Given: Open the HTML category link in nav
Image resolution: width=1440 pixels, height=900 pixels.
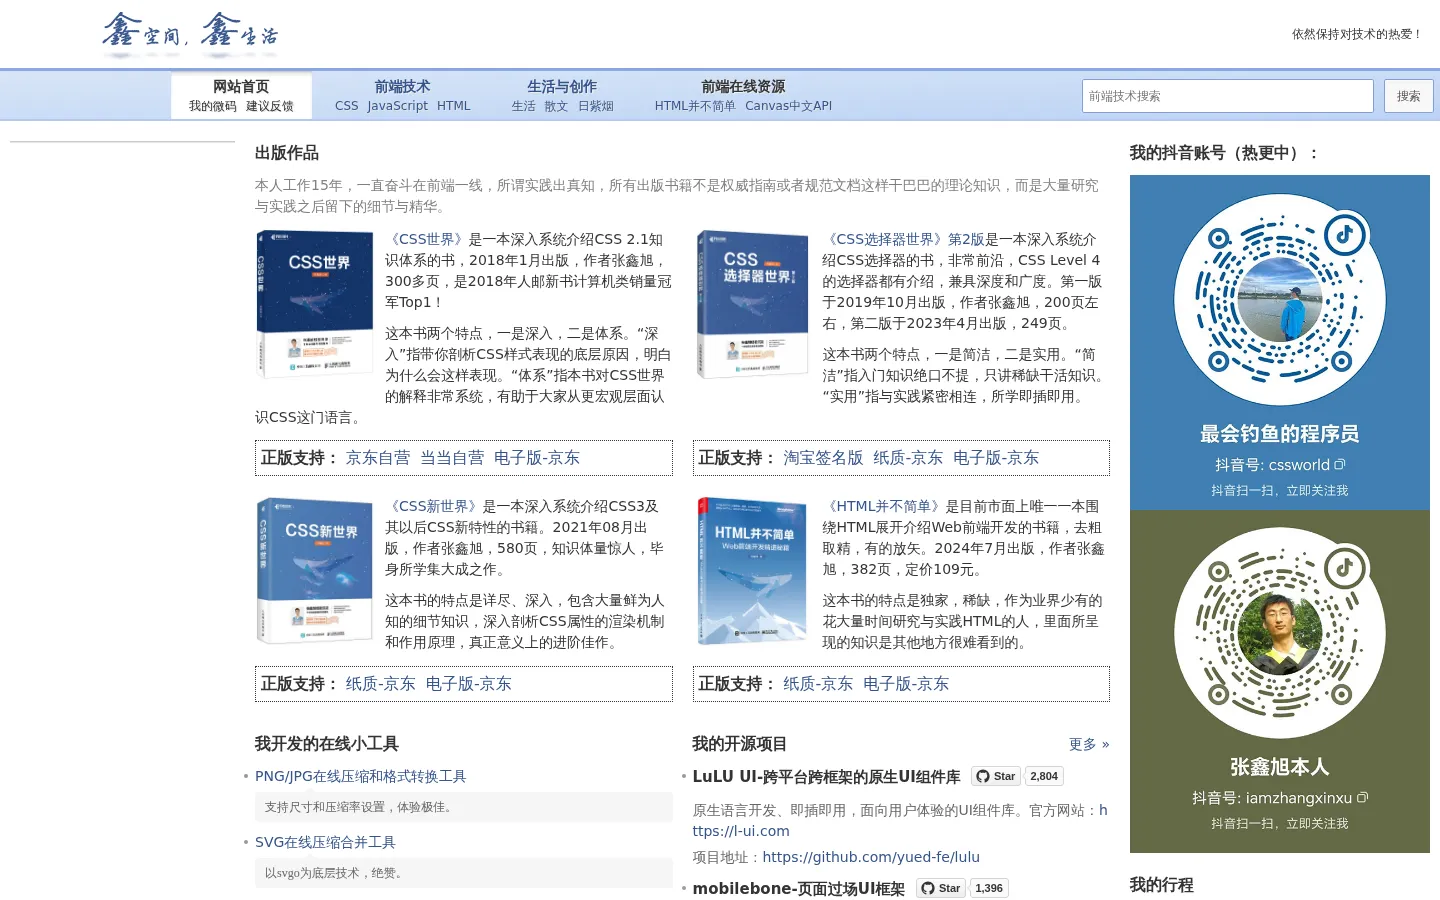Looking at the screenshot, I should click(x=453, y=106).
